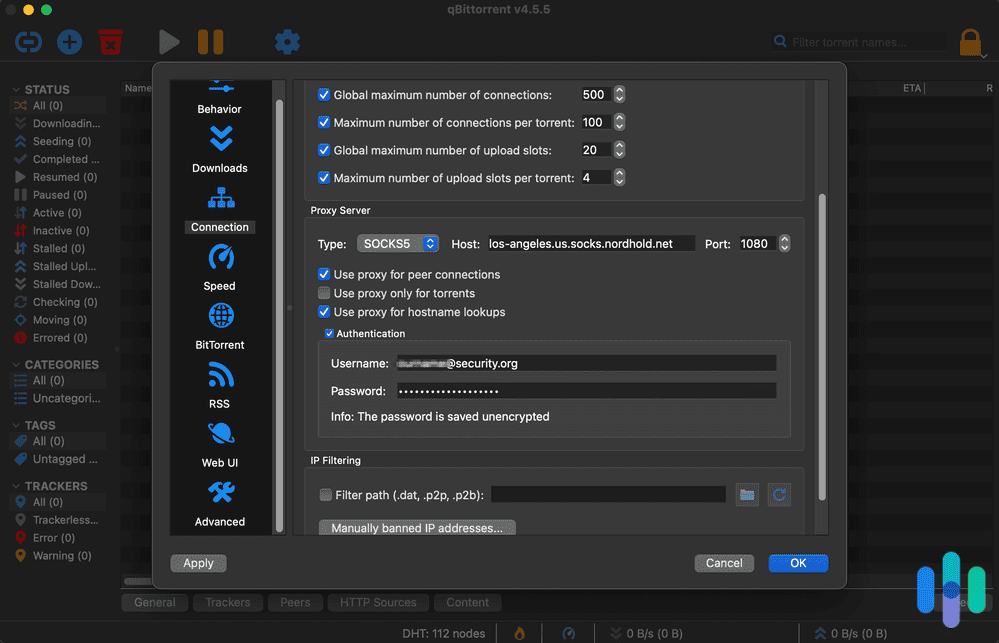Select the Speed settings icon

tap(219, 268)
